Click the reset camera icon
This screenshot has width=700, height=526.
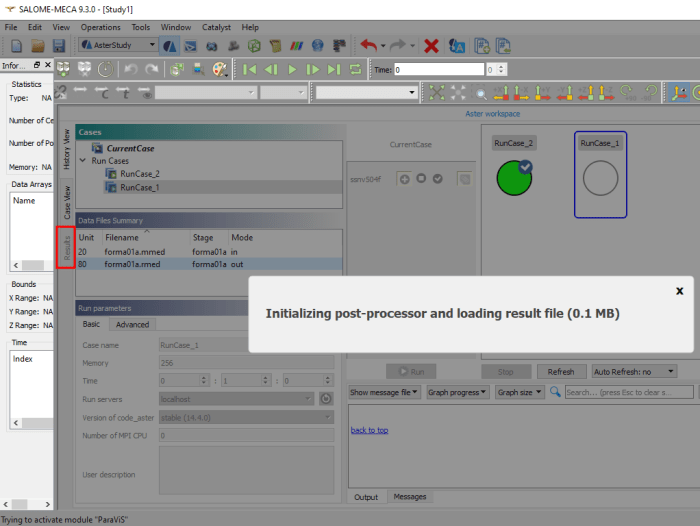point(437,92)
